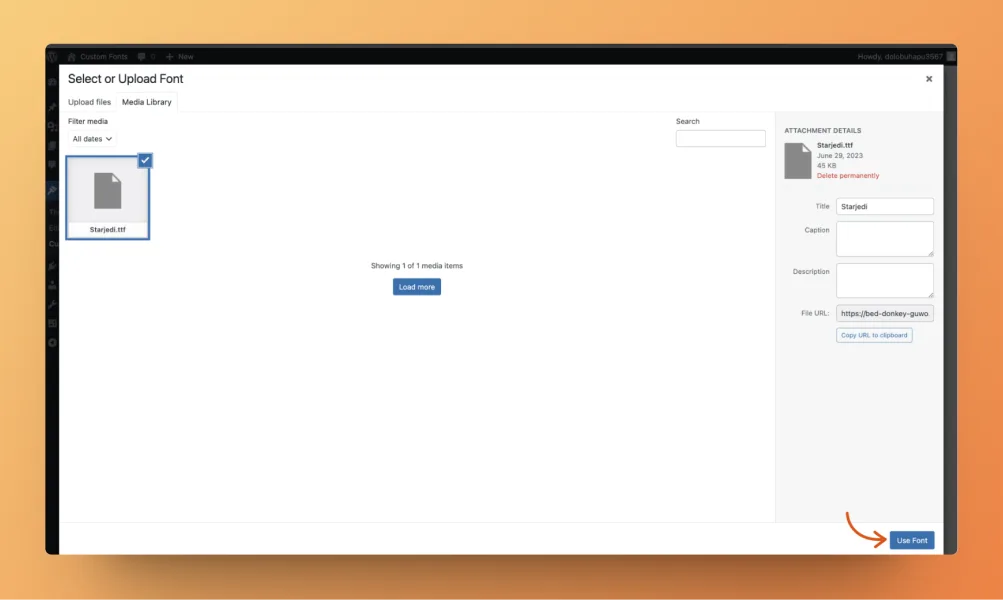Focus the Caption text area
Image resolution: width=1003 pixels, height=600 pixels.
point(885,239)
